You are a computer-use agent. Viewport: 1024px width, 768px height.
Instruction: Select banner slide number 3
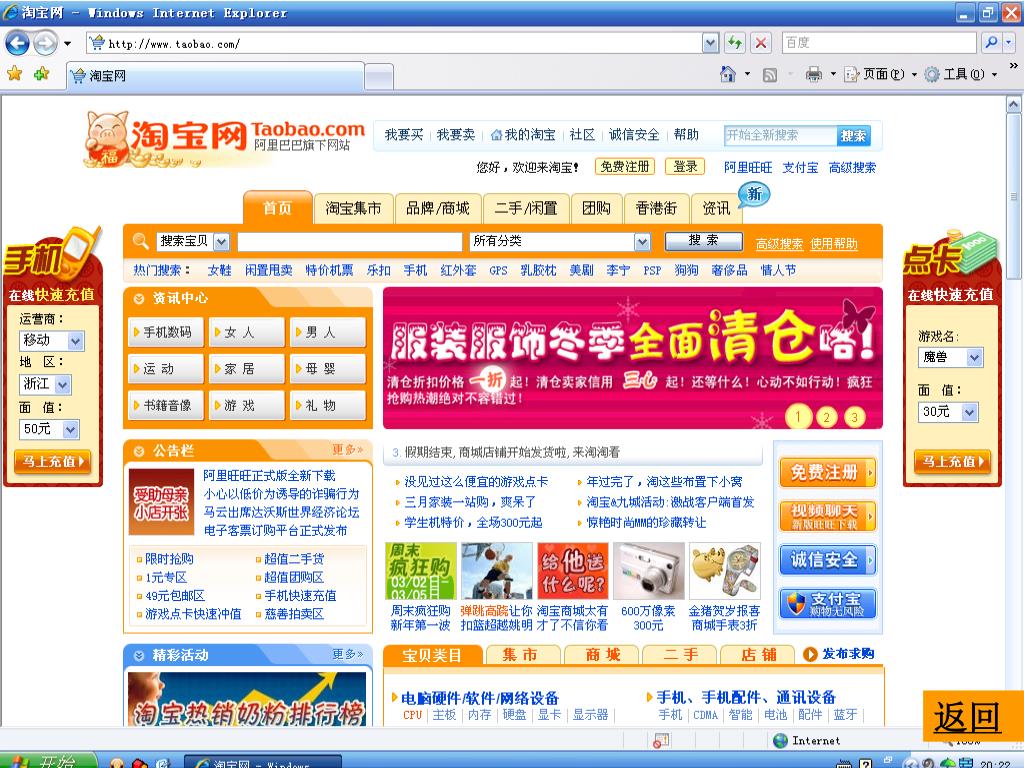tap(854, 416)
